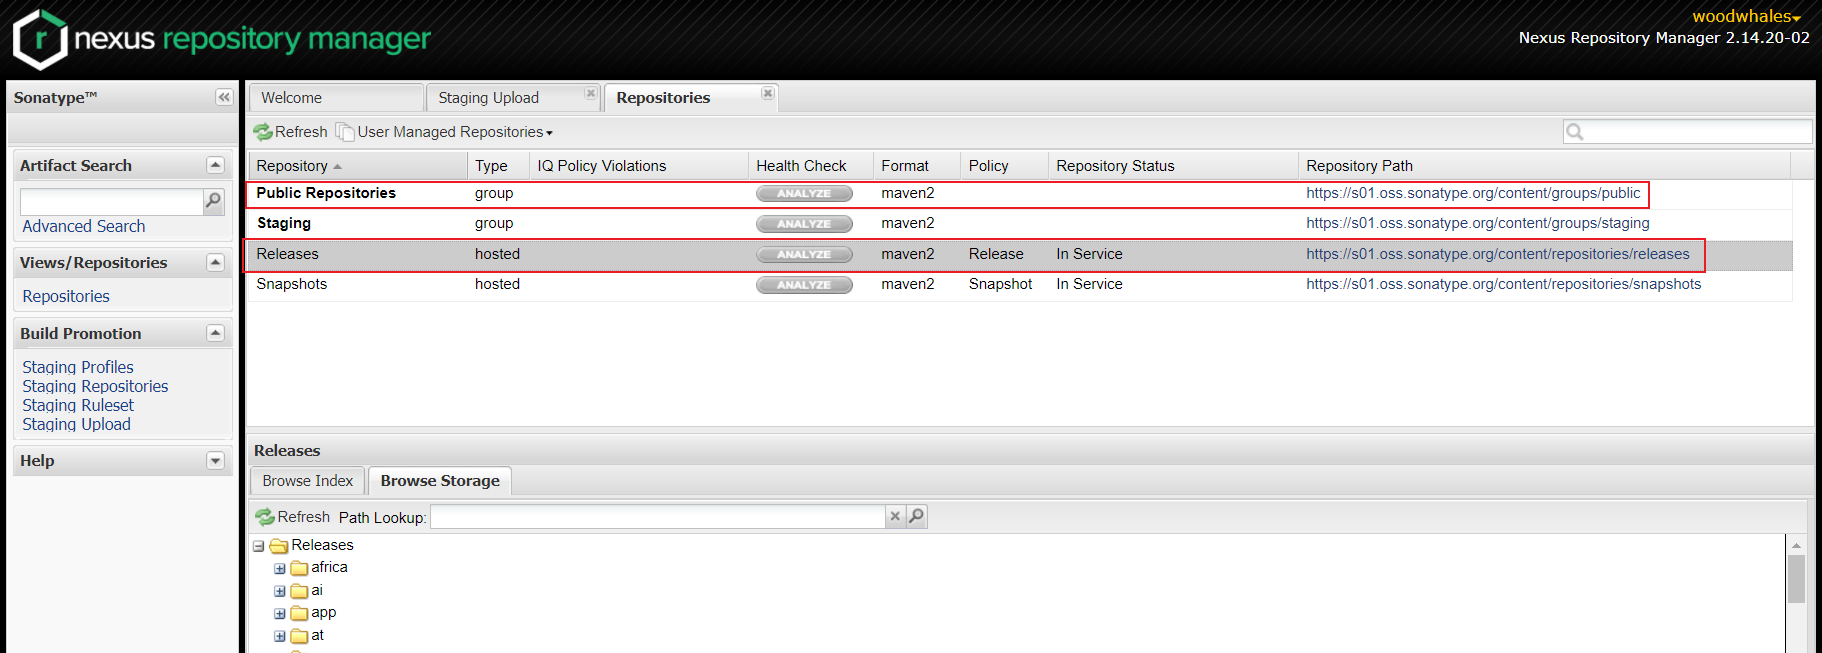Click the repository filter search box
The width and height of the screenshot is (1822, 653).
1688,131
